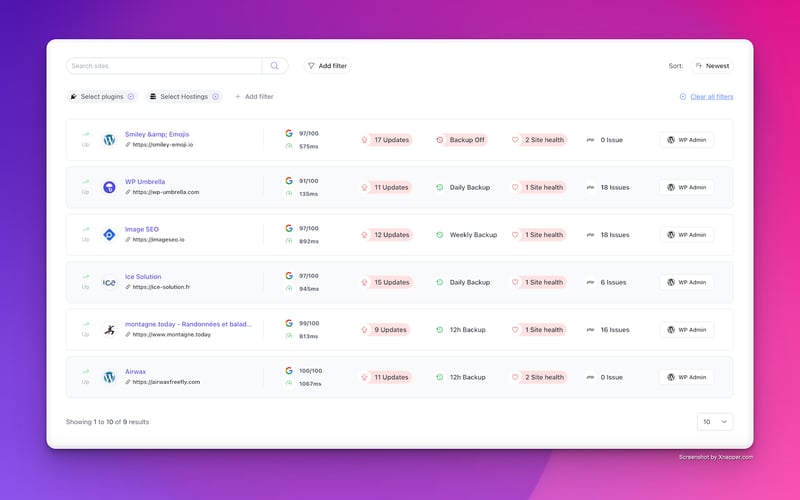Click the Ice Solution site logo
The width and height of the screenshot is (800, 500).
pyautogui.click(x=109, y=282)
